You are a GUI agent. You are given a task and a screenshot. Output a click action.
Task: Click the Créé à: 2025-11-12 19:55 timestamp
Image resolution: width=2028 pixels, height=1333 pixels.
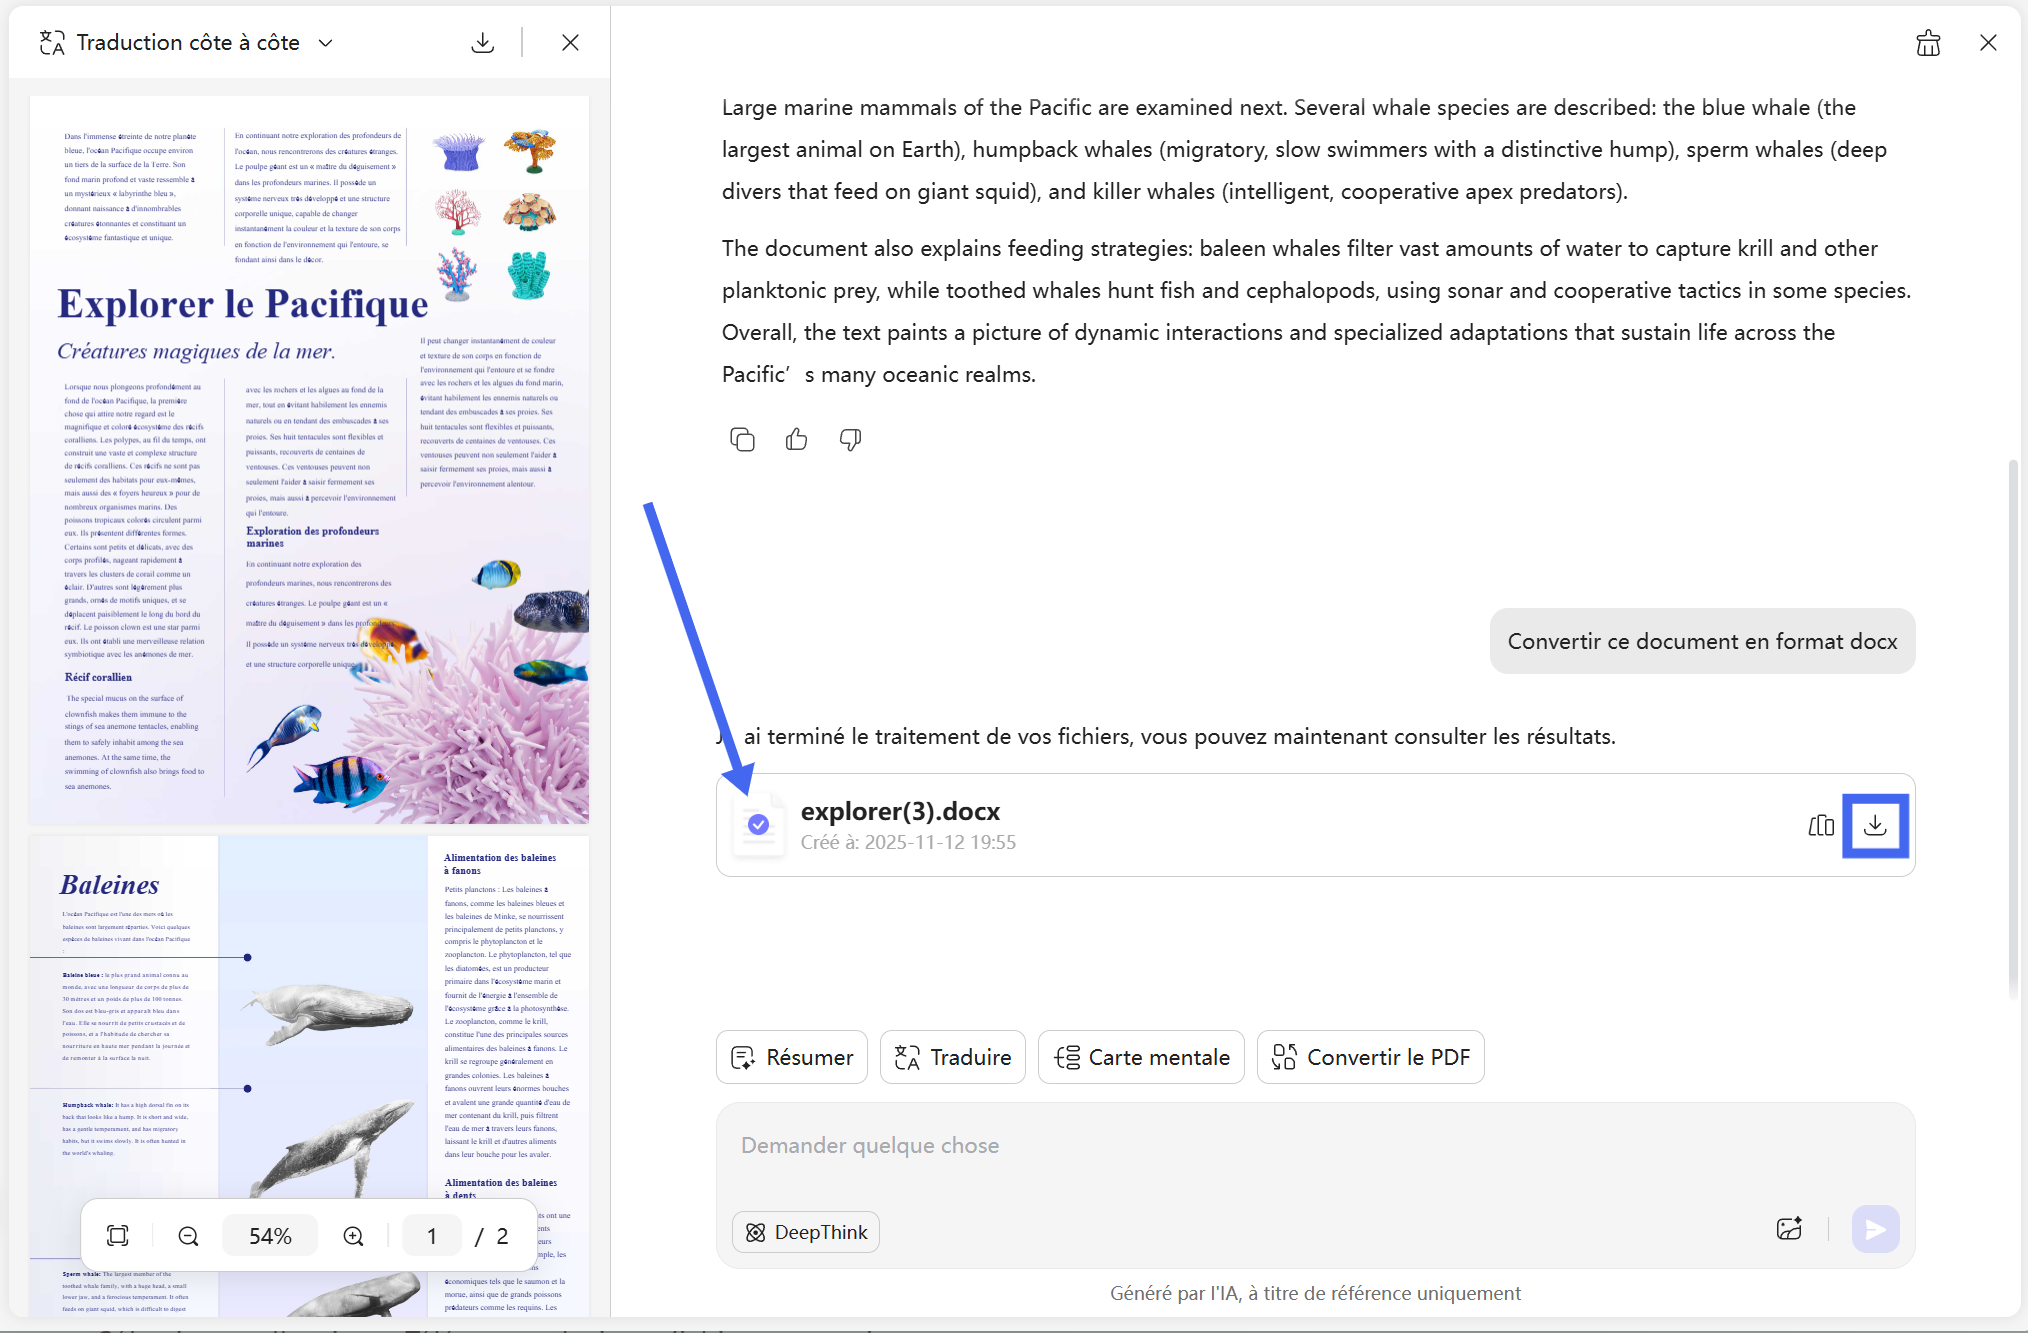click(x=908, y=842)
